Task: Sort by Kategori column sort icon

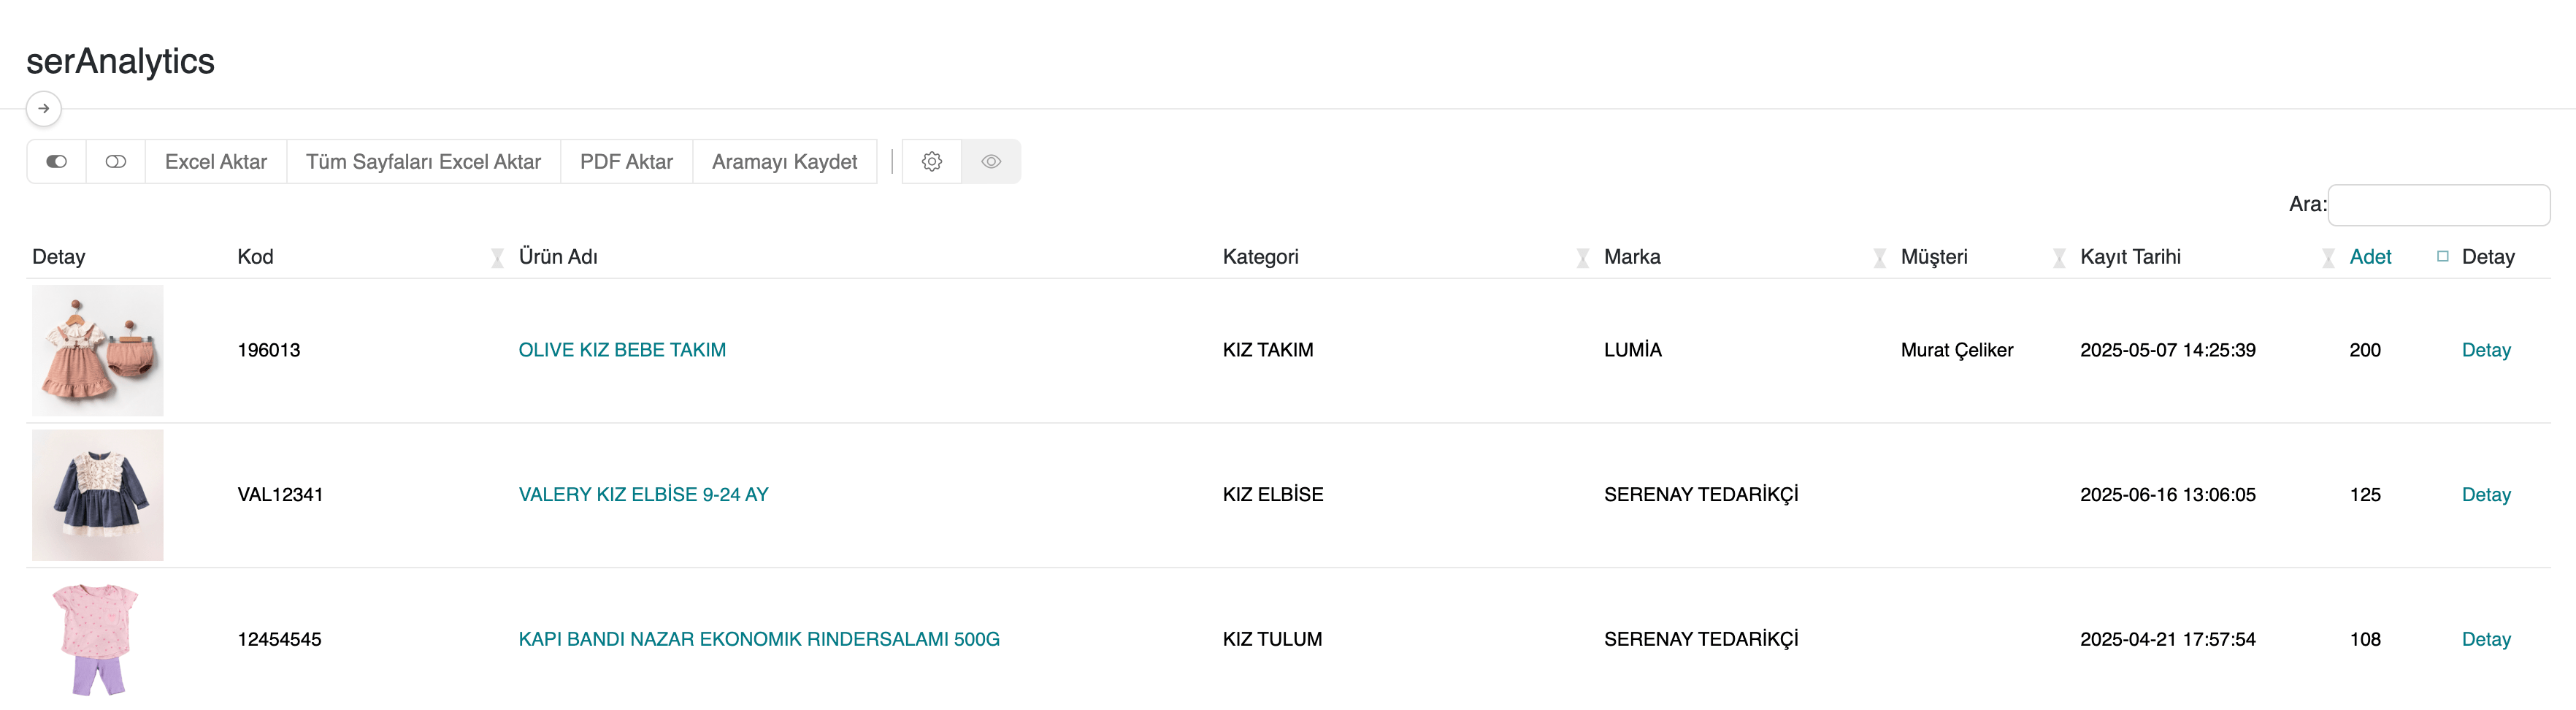Action: [x=1582, y=258]
